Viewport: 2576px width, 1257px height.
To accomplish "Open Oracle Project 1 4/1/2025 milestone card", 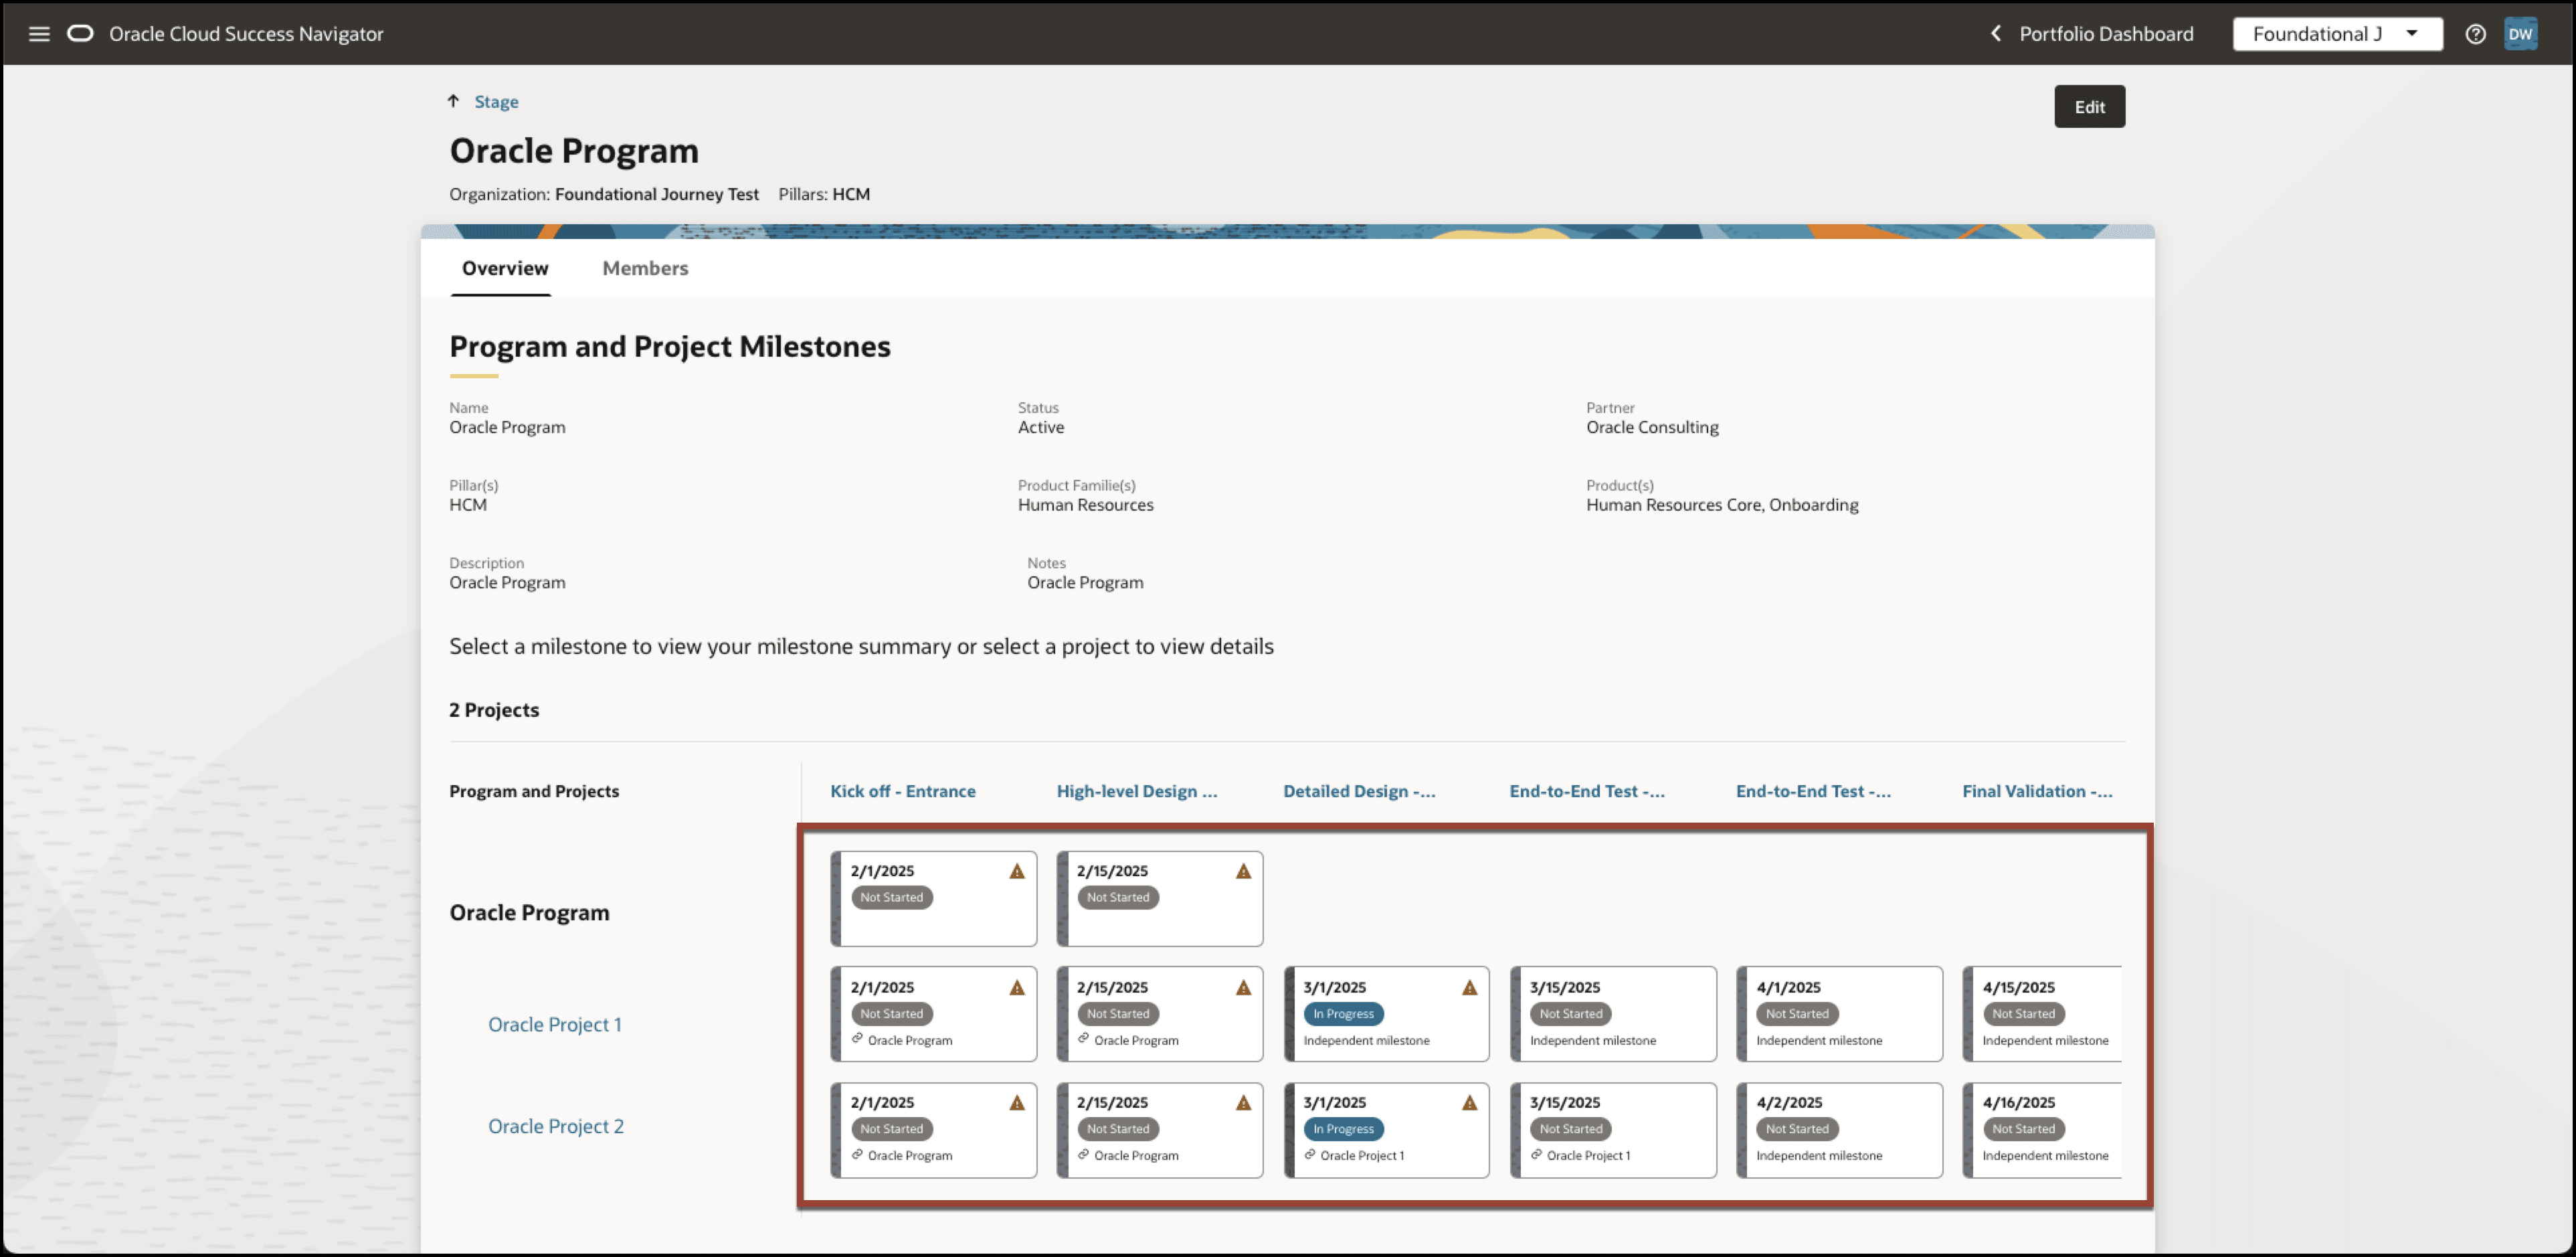I will pos(1840,1013).
